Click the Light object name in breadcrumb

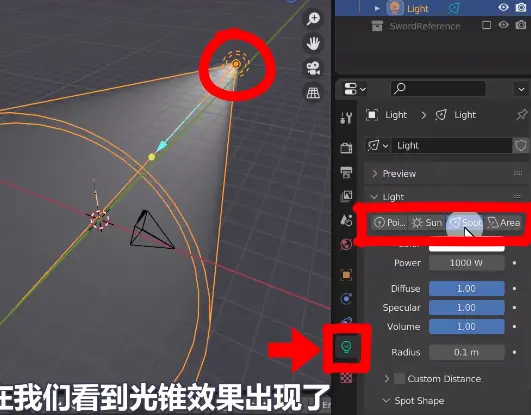396,115
